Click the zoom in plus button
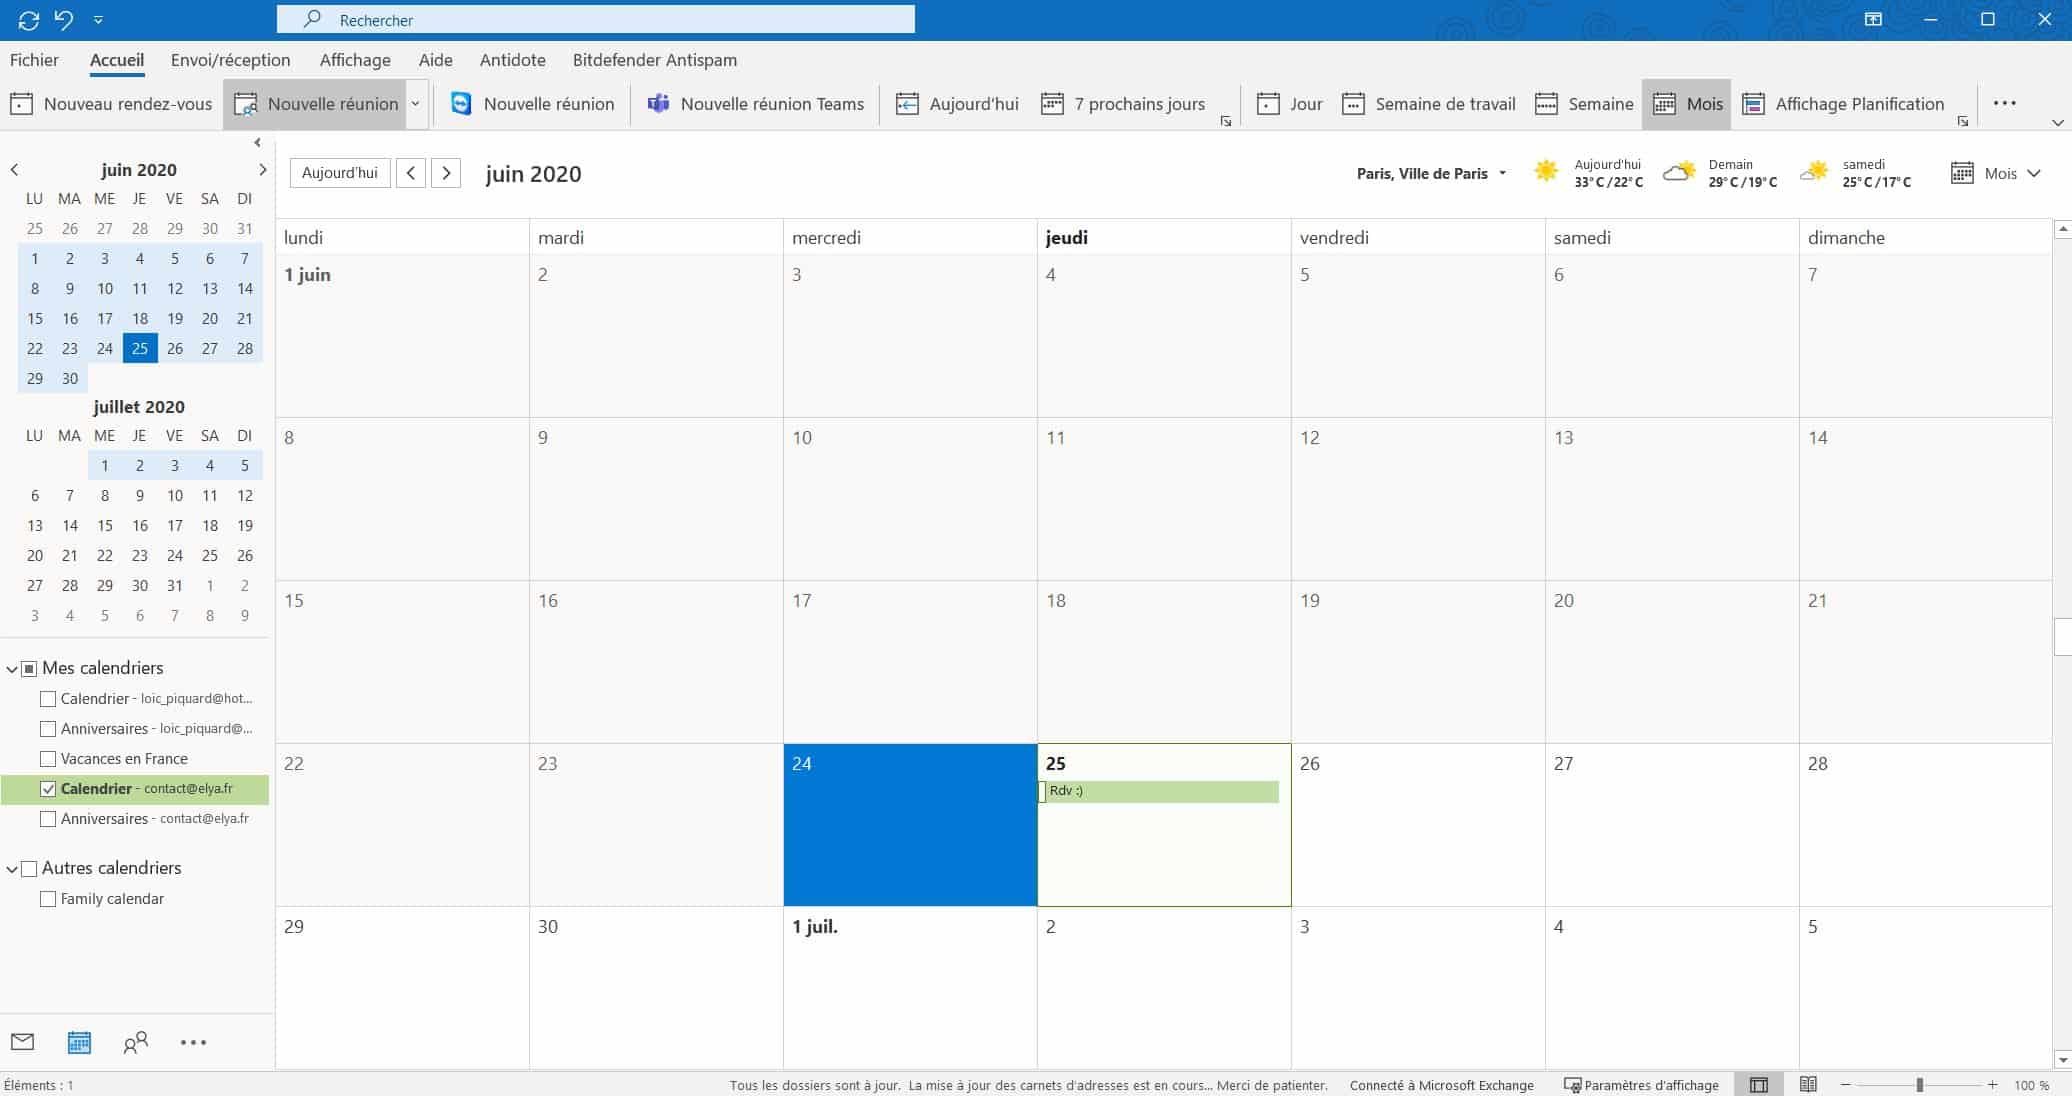The image size is (2072, 1096). tap(1992, 1085)
